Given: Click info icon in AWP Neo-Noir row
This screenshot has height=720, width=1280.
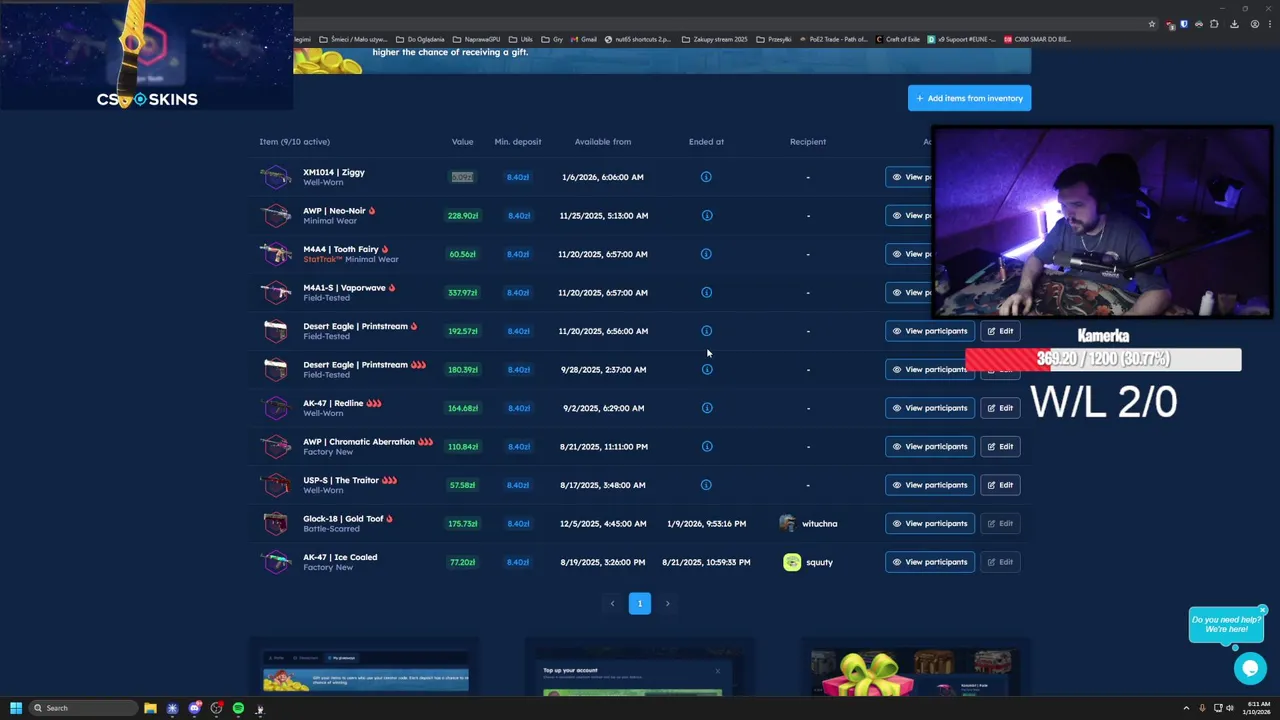Looking at the screenshot, I should (x=706, y=215).
